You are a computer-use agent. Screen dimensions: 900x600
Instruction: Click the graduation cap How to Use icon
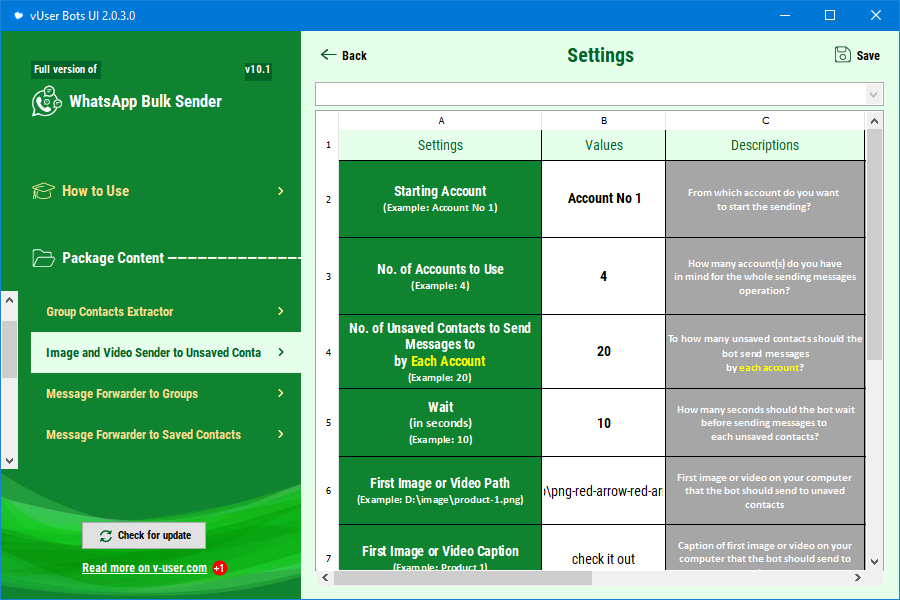[43, 191]
